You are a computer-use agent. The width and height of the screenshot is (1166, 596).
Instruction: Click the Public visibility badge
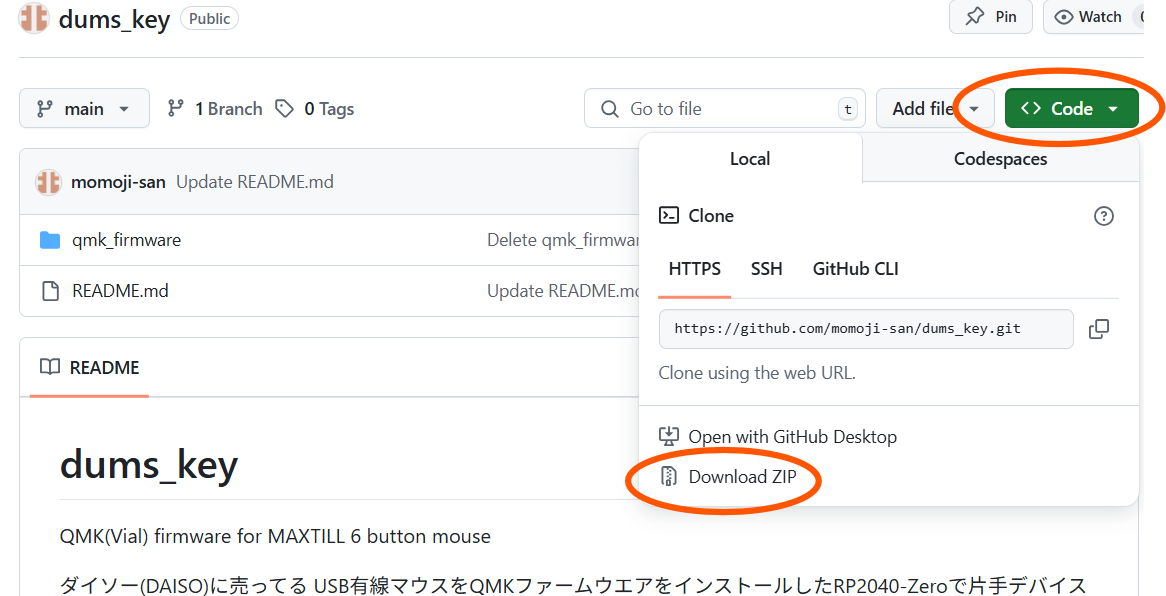(x=210, y=19)
